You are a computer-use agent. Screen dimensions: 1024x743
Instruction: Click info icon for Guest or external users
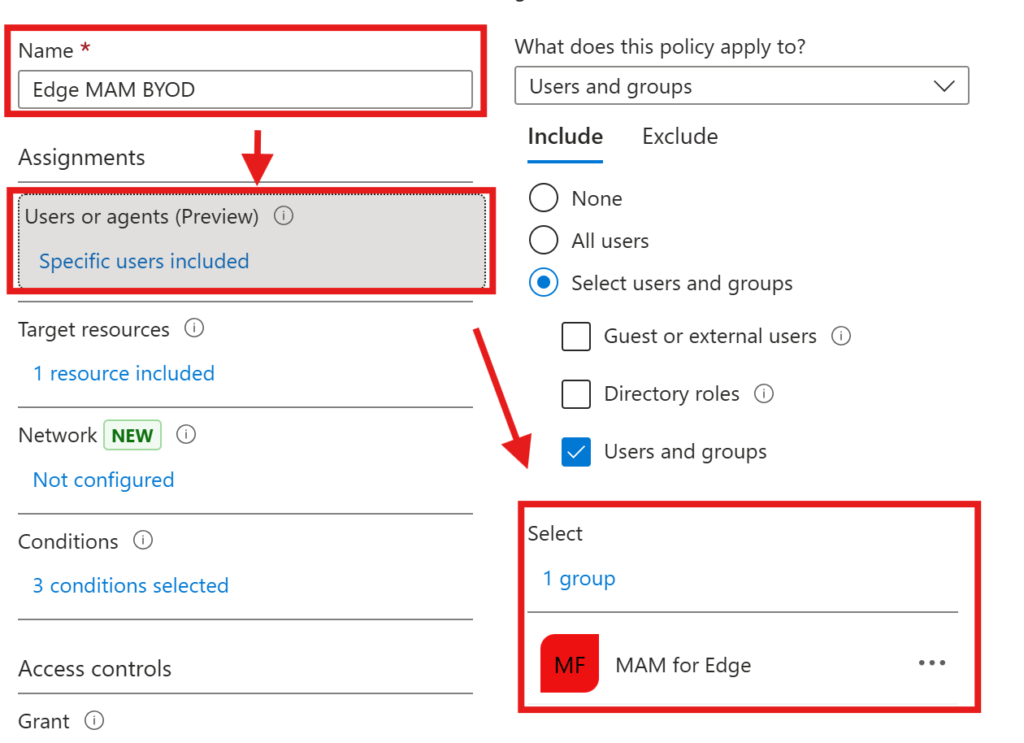[x=841, y=337]
